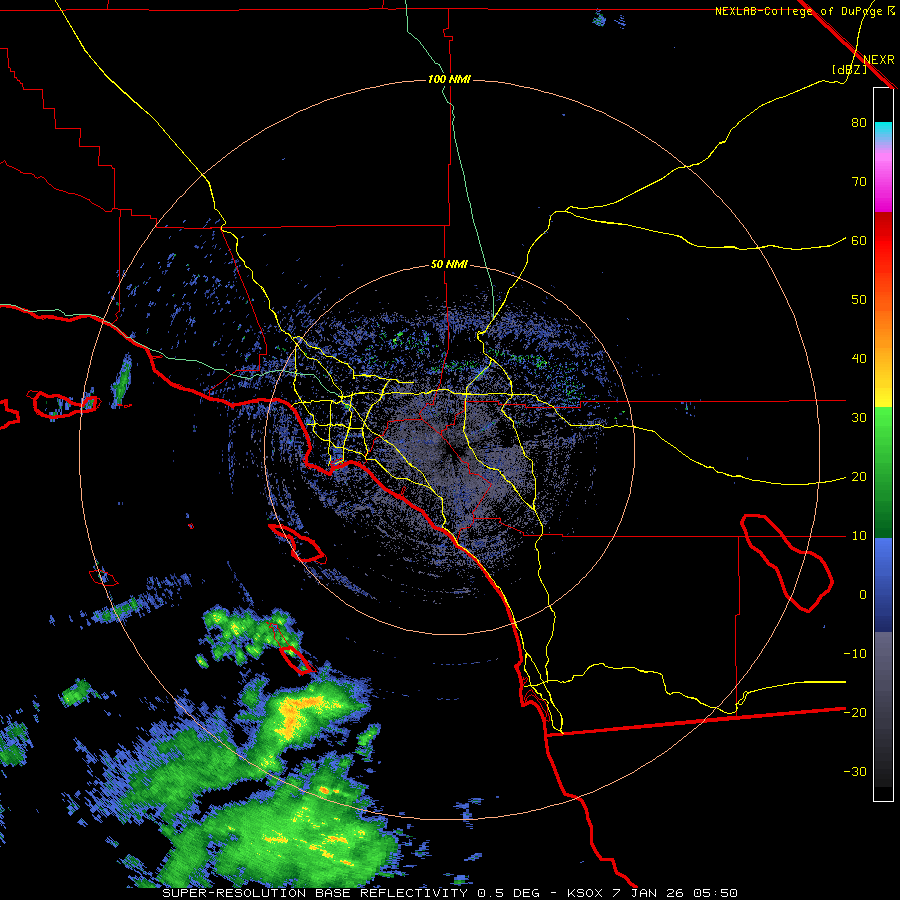This screenshot has height=900, width=900.
Task: Click the KSOX 7 JAN 26 05:50 timestamp
Action: (652, 893)
